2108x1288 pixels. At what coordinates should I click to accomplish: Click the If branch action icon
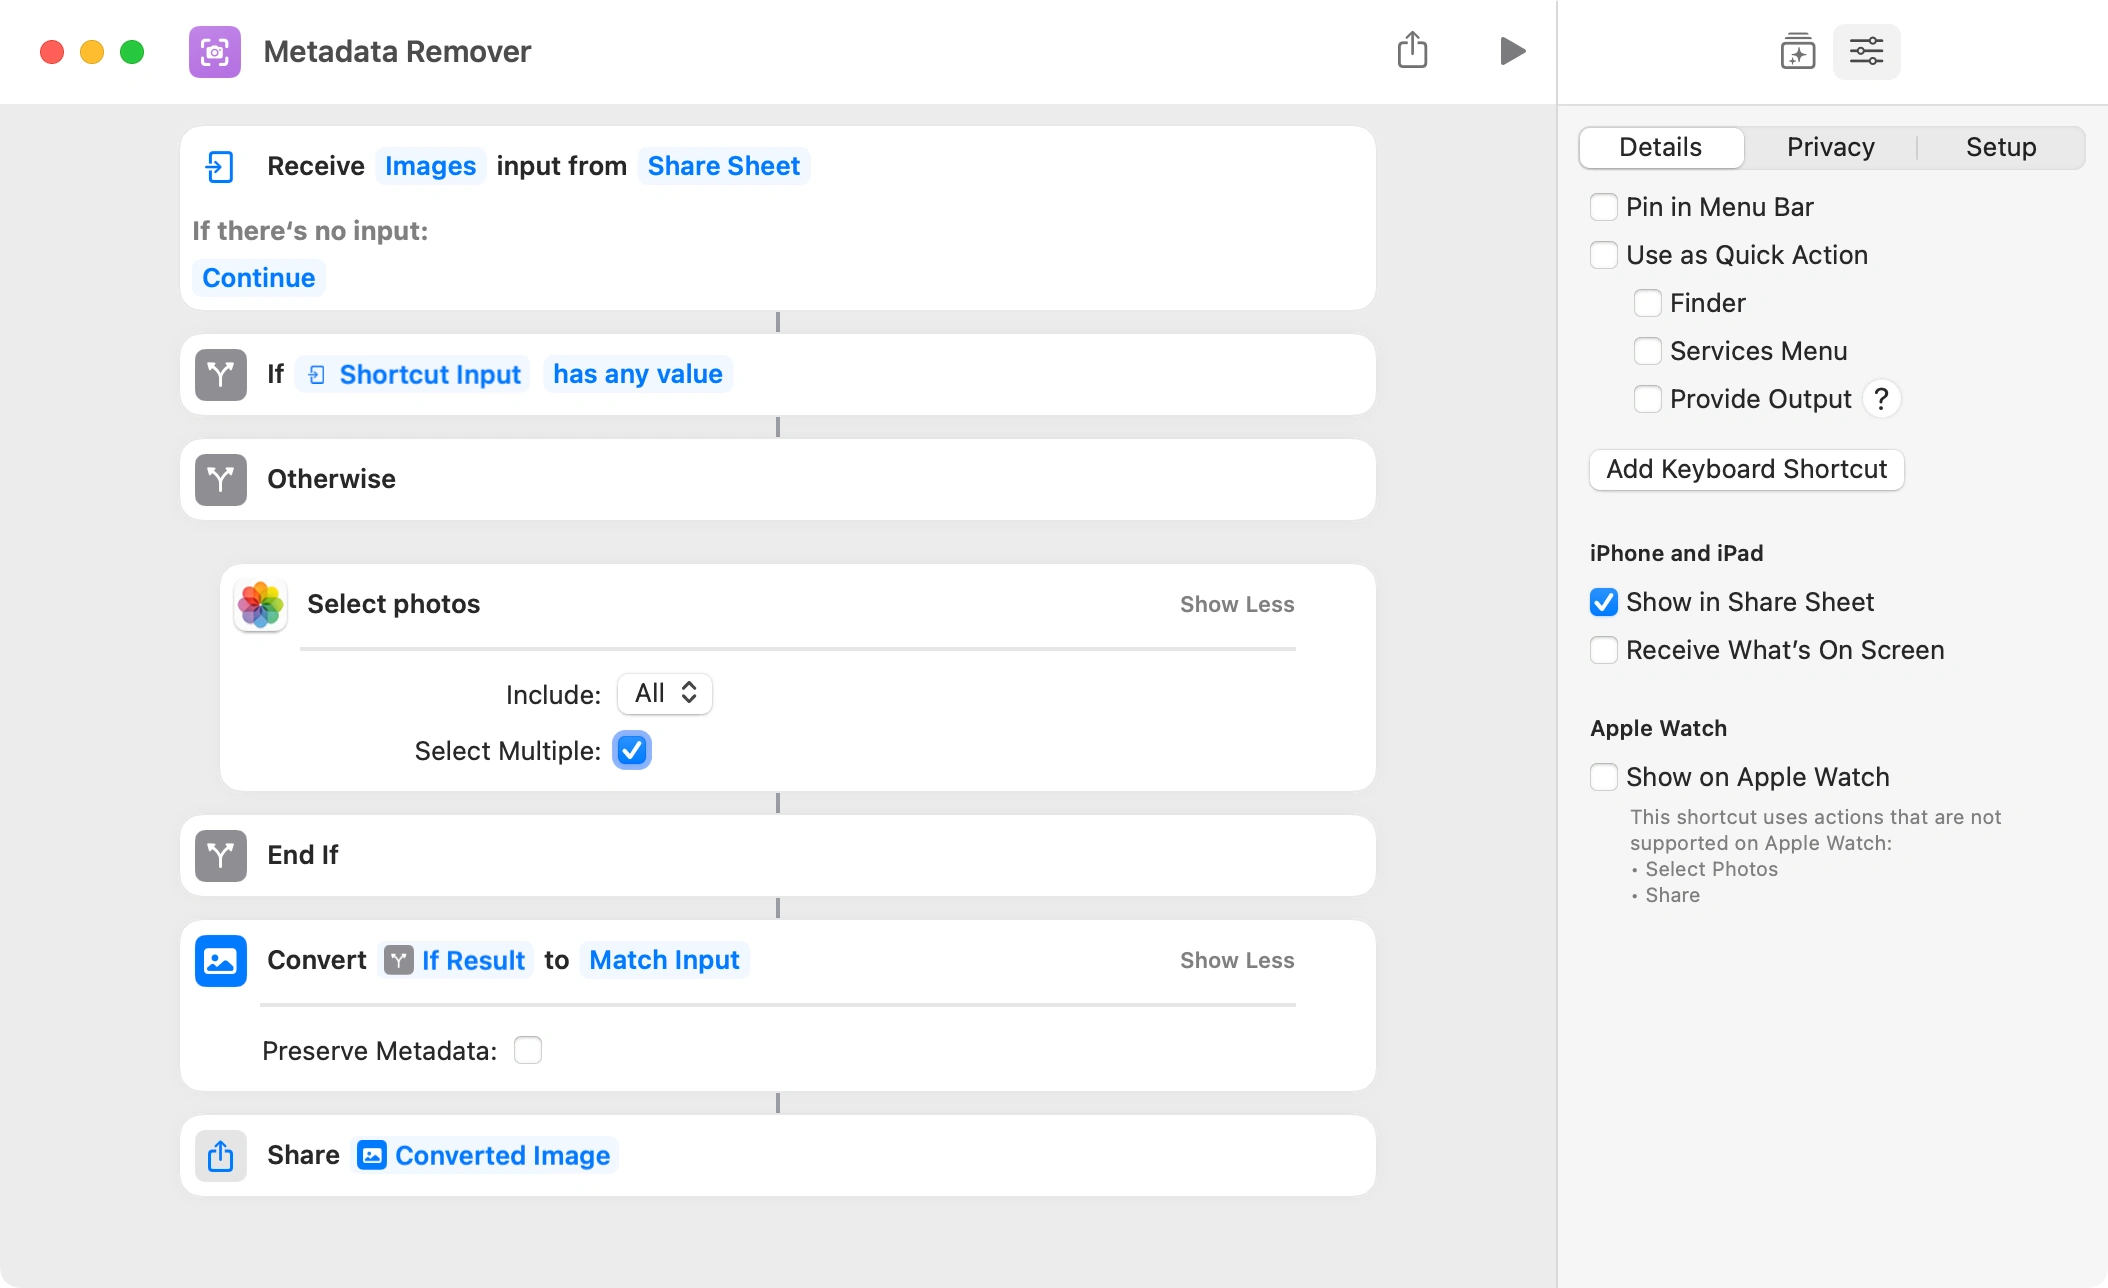[220, 374]
